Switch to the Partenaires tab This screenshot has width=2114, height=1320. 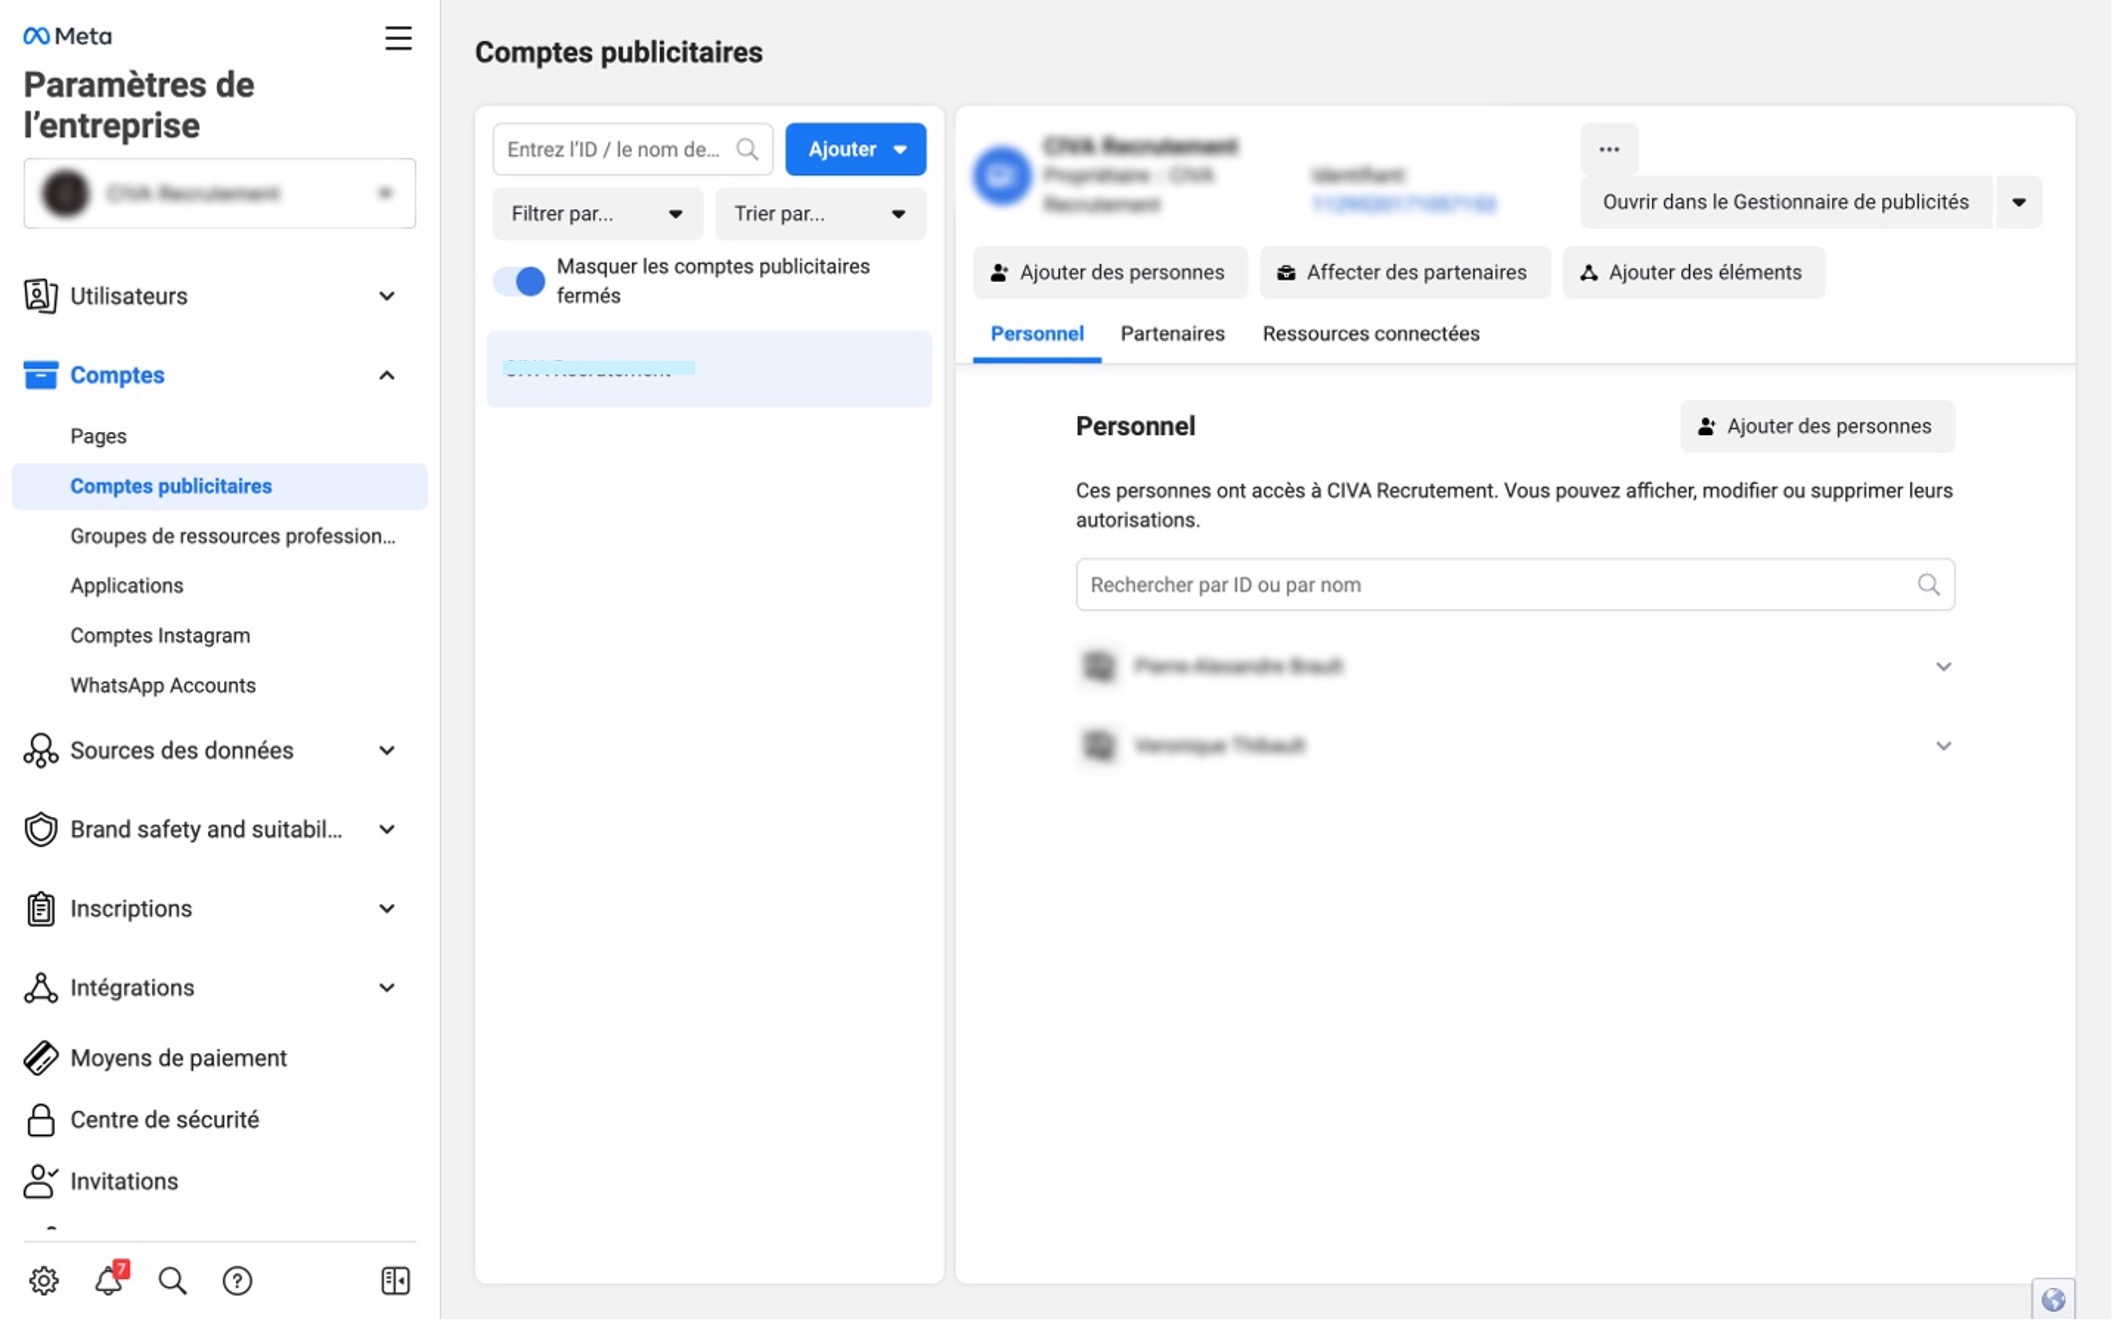click(x=1172, y=333)
